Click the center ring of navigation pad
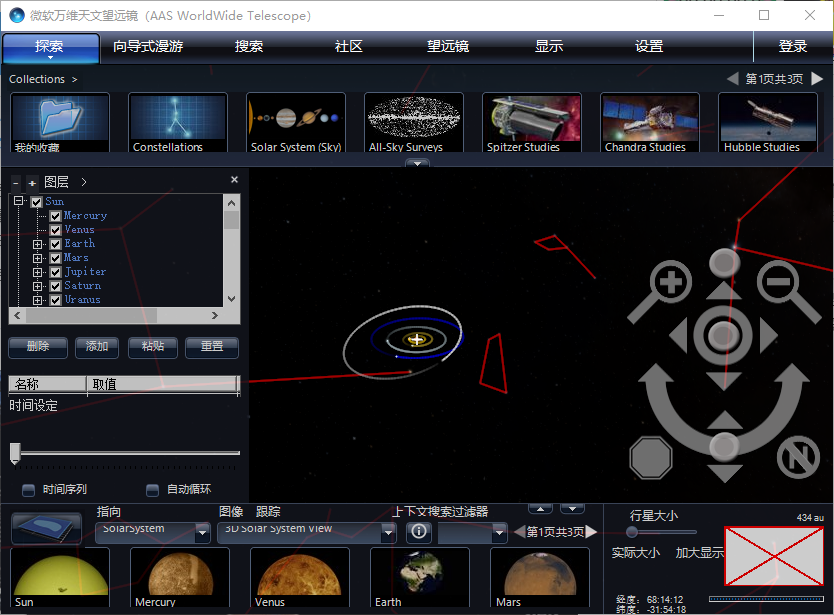This screenshot has width=834, height=615. pos(723,335)
